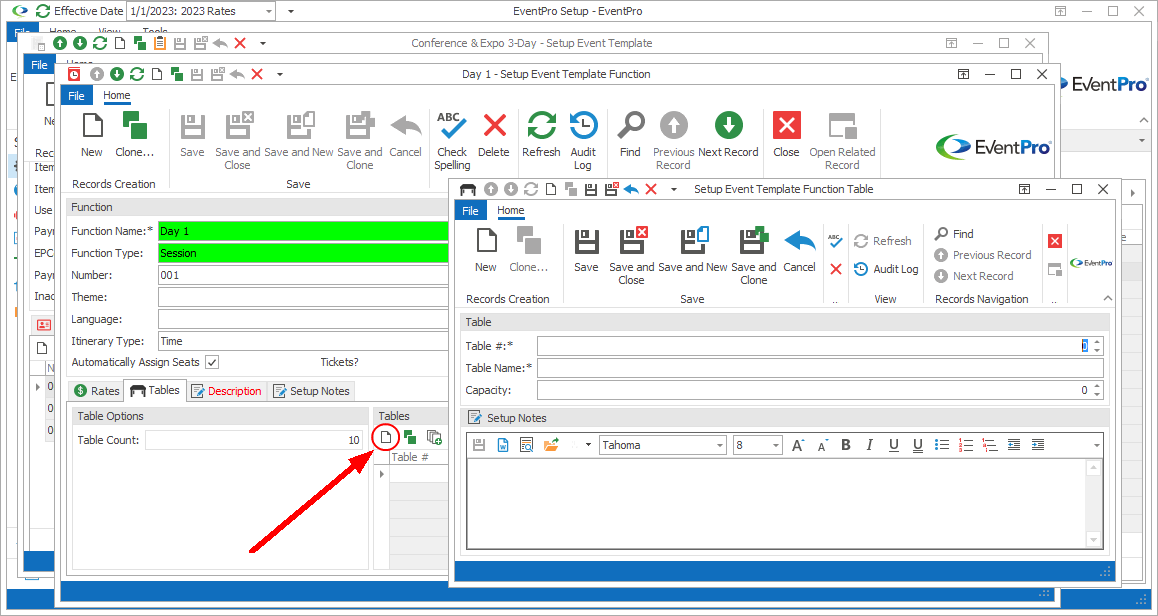This screenshot has width=1158, height=616.
Task: Click numbered list icon in Setup Notes toolbar
Action: (x=965, y=445)
